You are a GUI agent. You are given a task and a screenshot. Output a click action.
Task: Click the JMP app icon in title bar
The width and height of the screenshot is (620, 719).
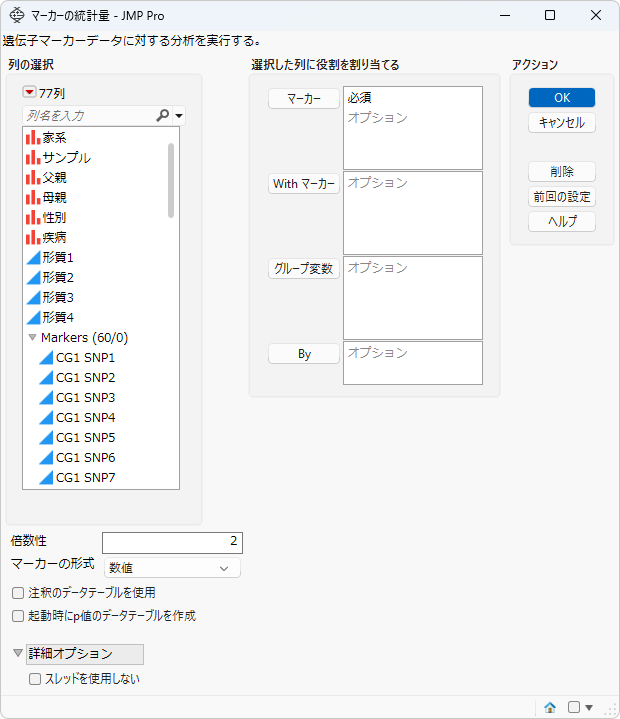(17, 15)
